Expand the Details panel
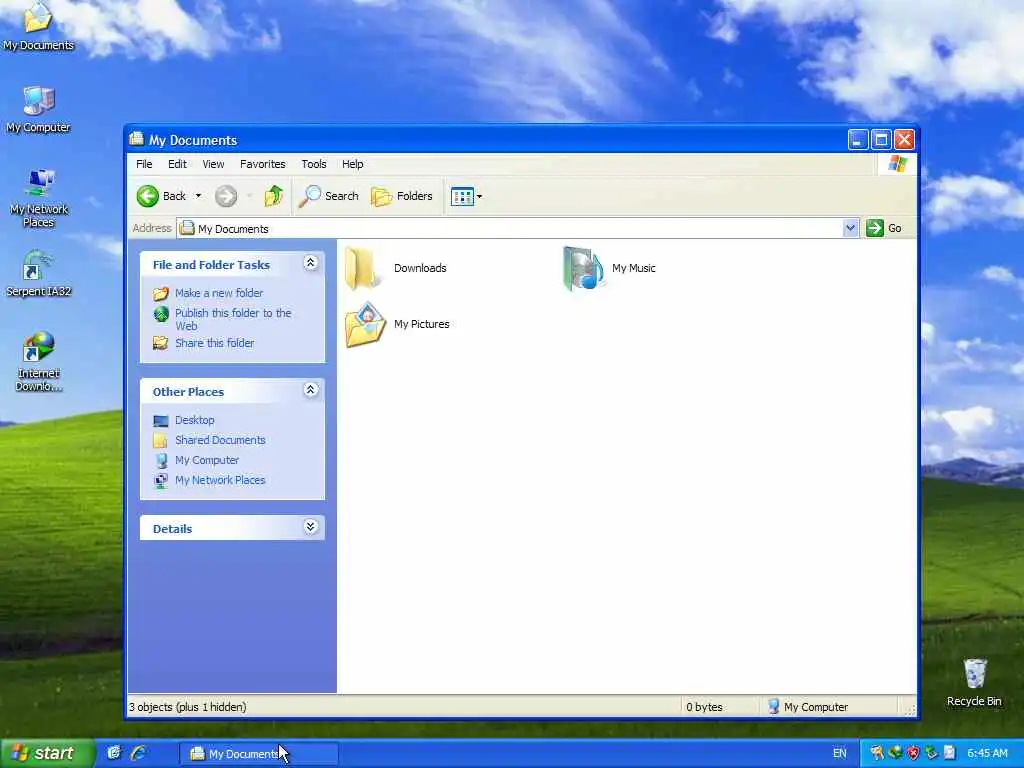The width and height of the screenshot is (1024, 768). point(311,527)
